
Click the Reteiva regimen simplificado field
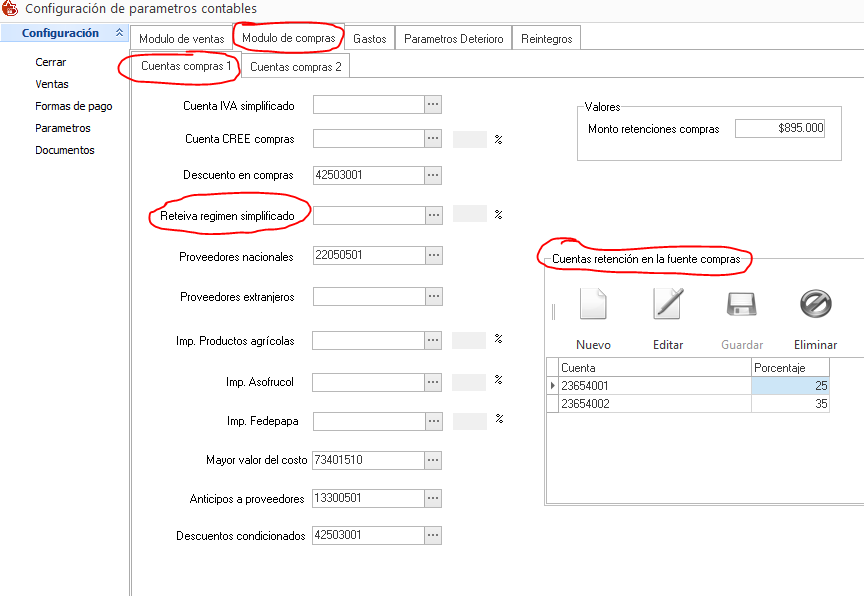[x=368, y=216]
